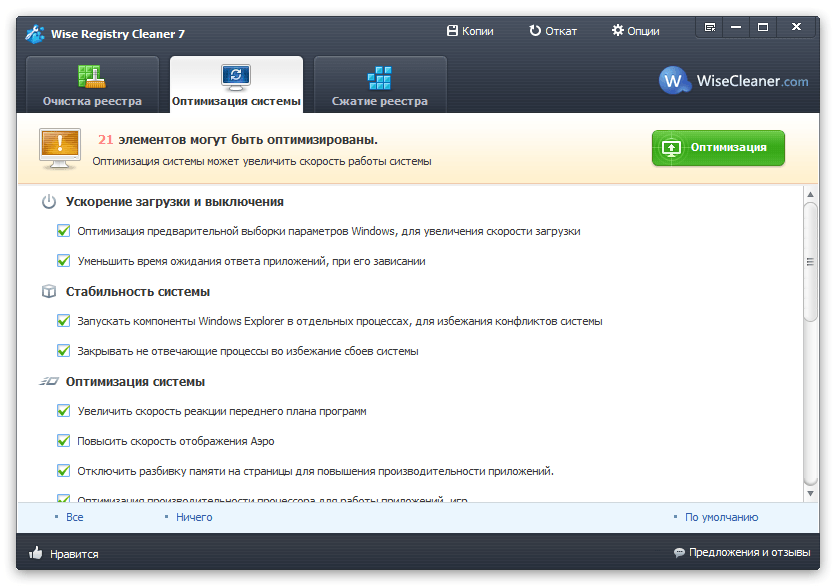Close the Wise Registry Cleaner window

(796, 27)
